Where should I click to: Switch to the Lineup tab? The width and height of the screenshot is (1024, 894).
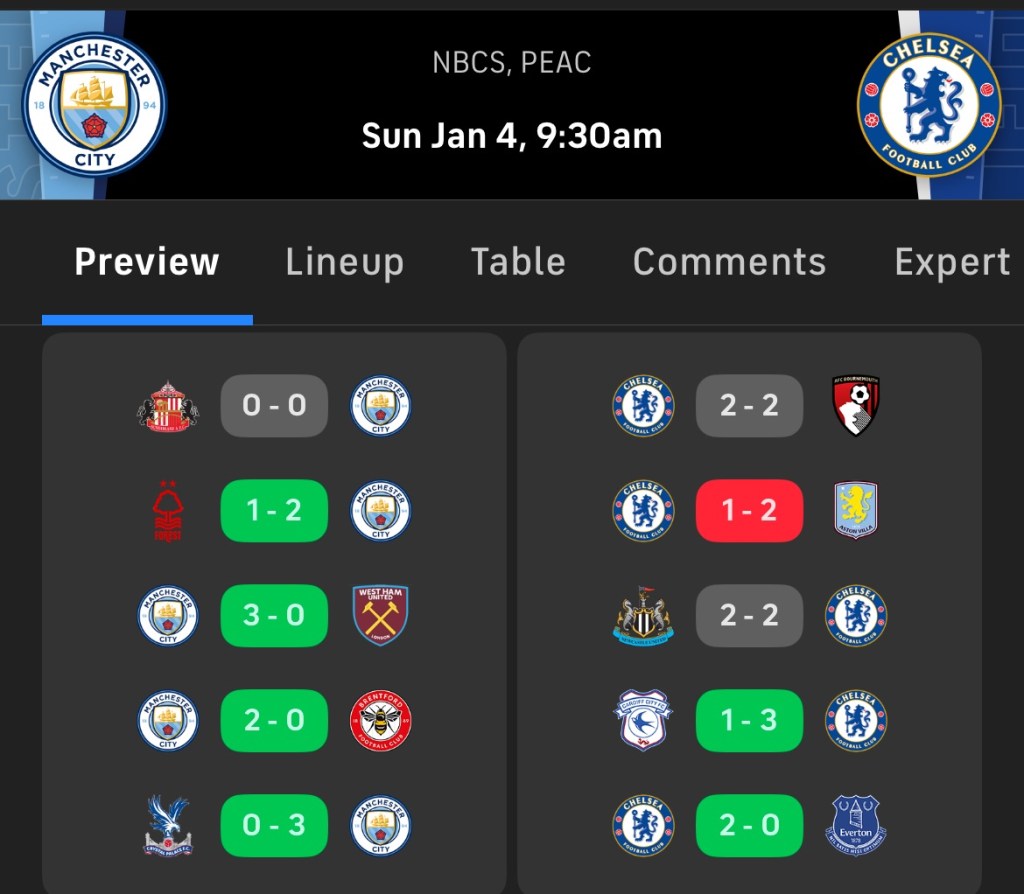click(345, 262)
